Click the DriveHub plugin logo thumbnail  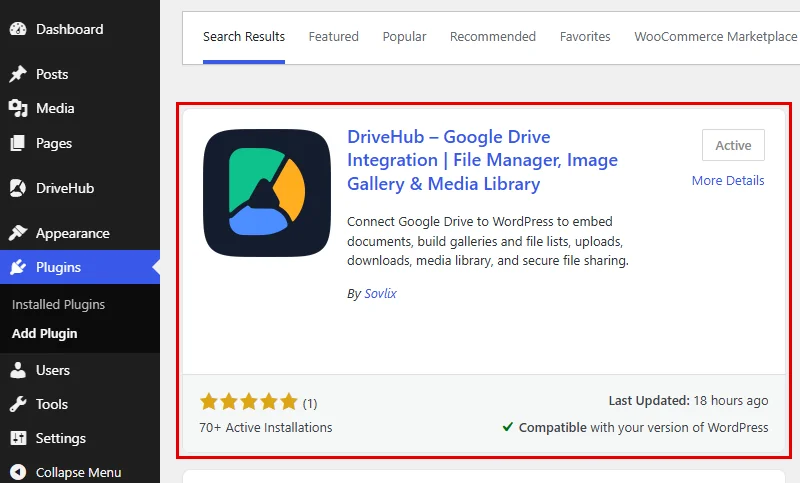(x=267, y=193)
